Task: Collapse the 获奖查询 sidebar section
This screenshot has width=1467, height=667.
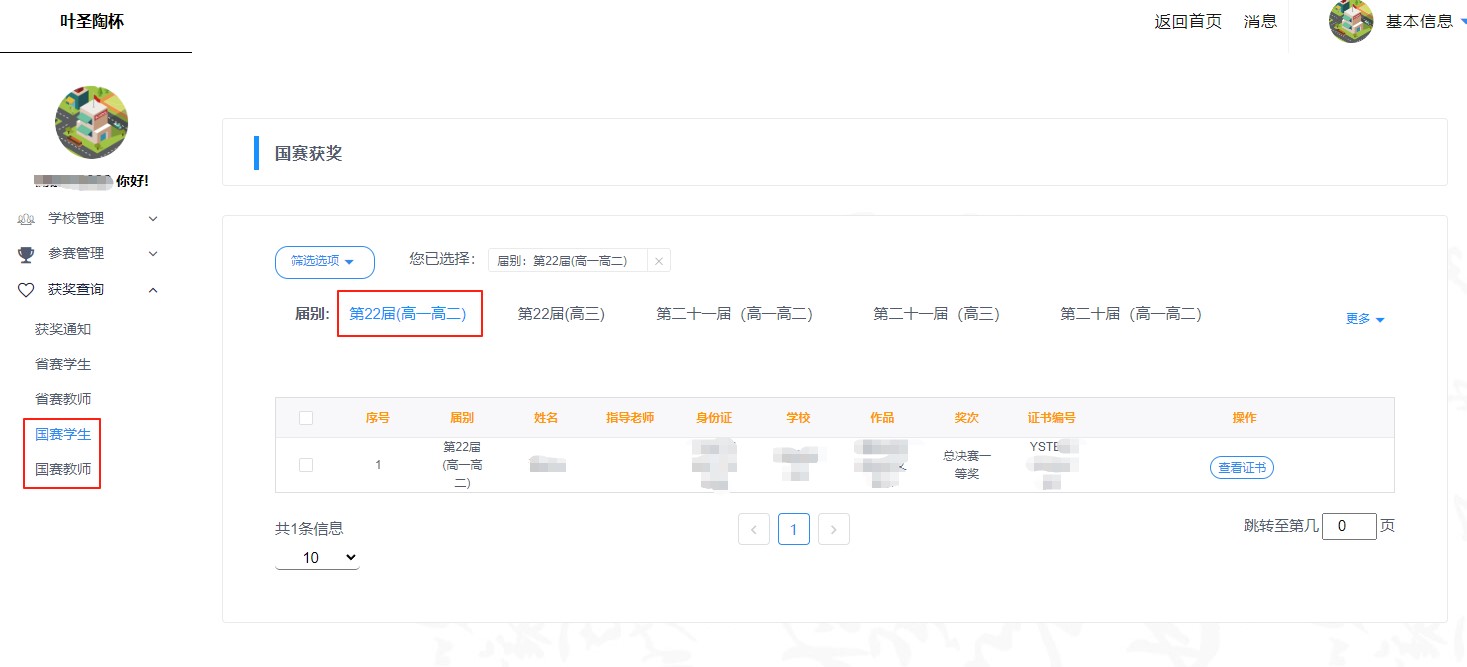Action: 153,290
